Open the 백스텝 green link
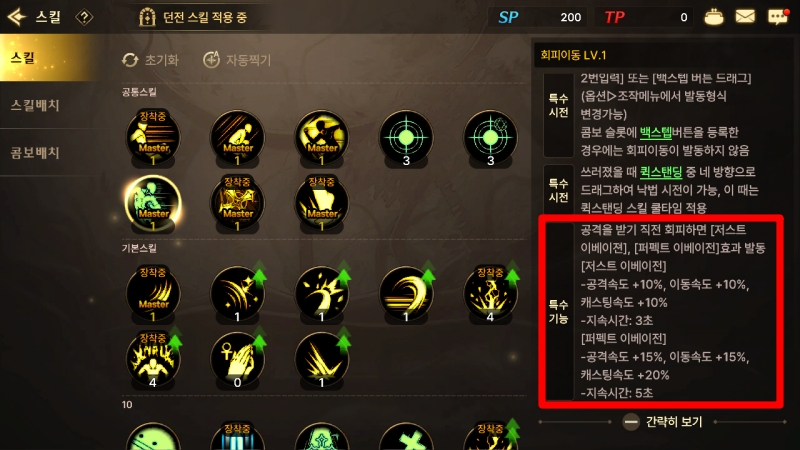This screenshot has height=450, width=800. pos(656,132)
